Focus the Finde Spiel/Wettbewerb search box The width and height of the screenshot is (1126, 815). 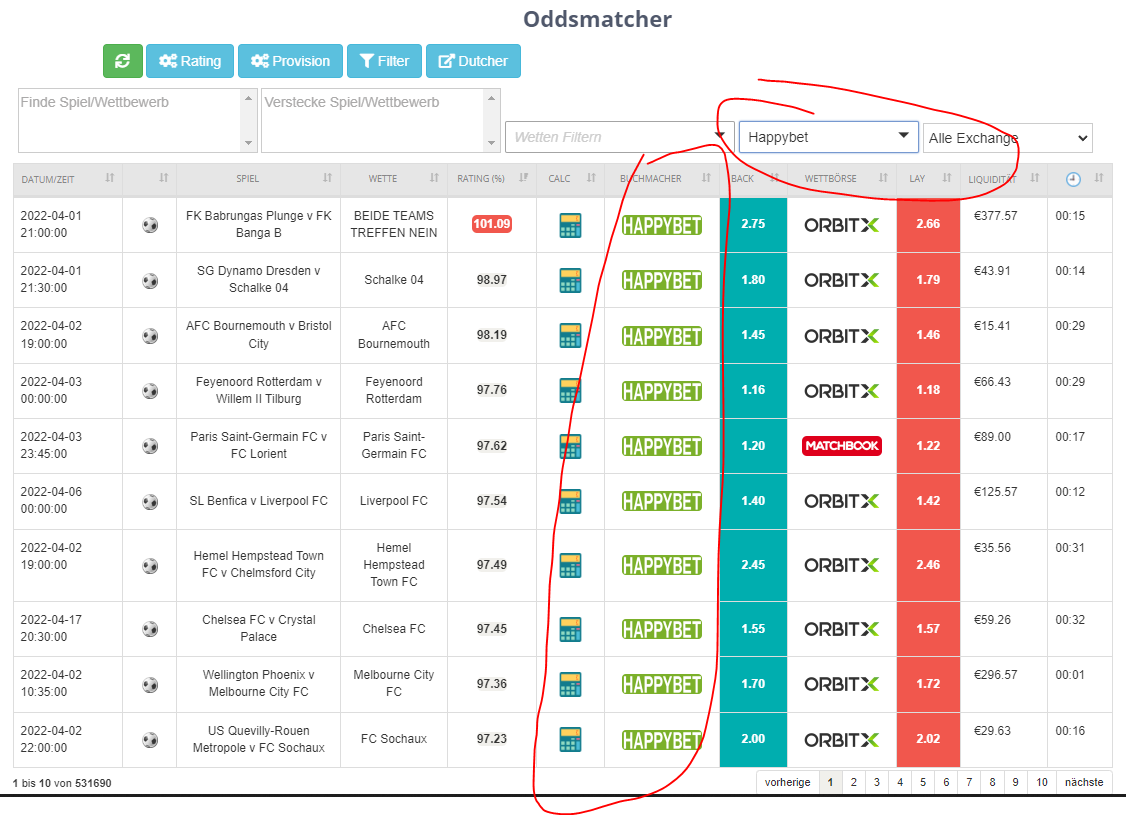point(136,121)
